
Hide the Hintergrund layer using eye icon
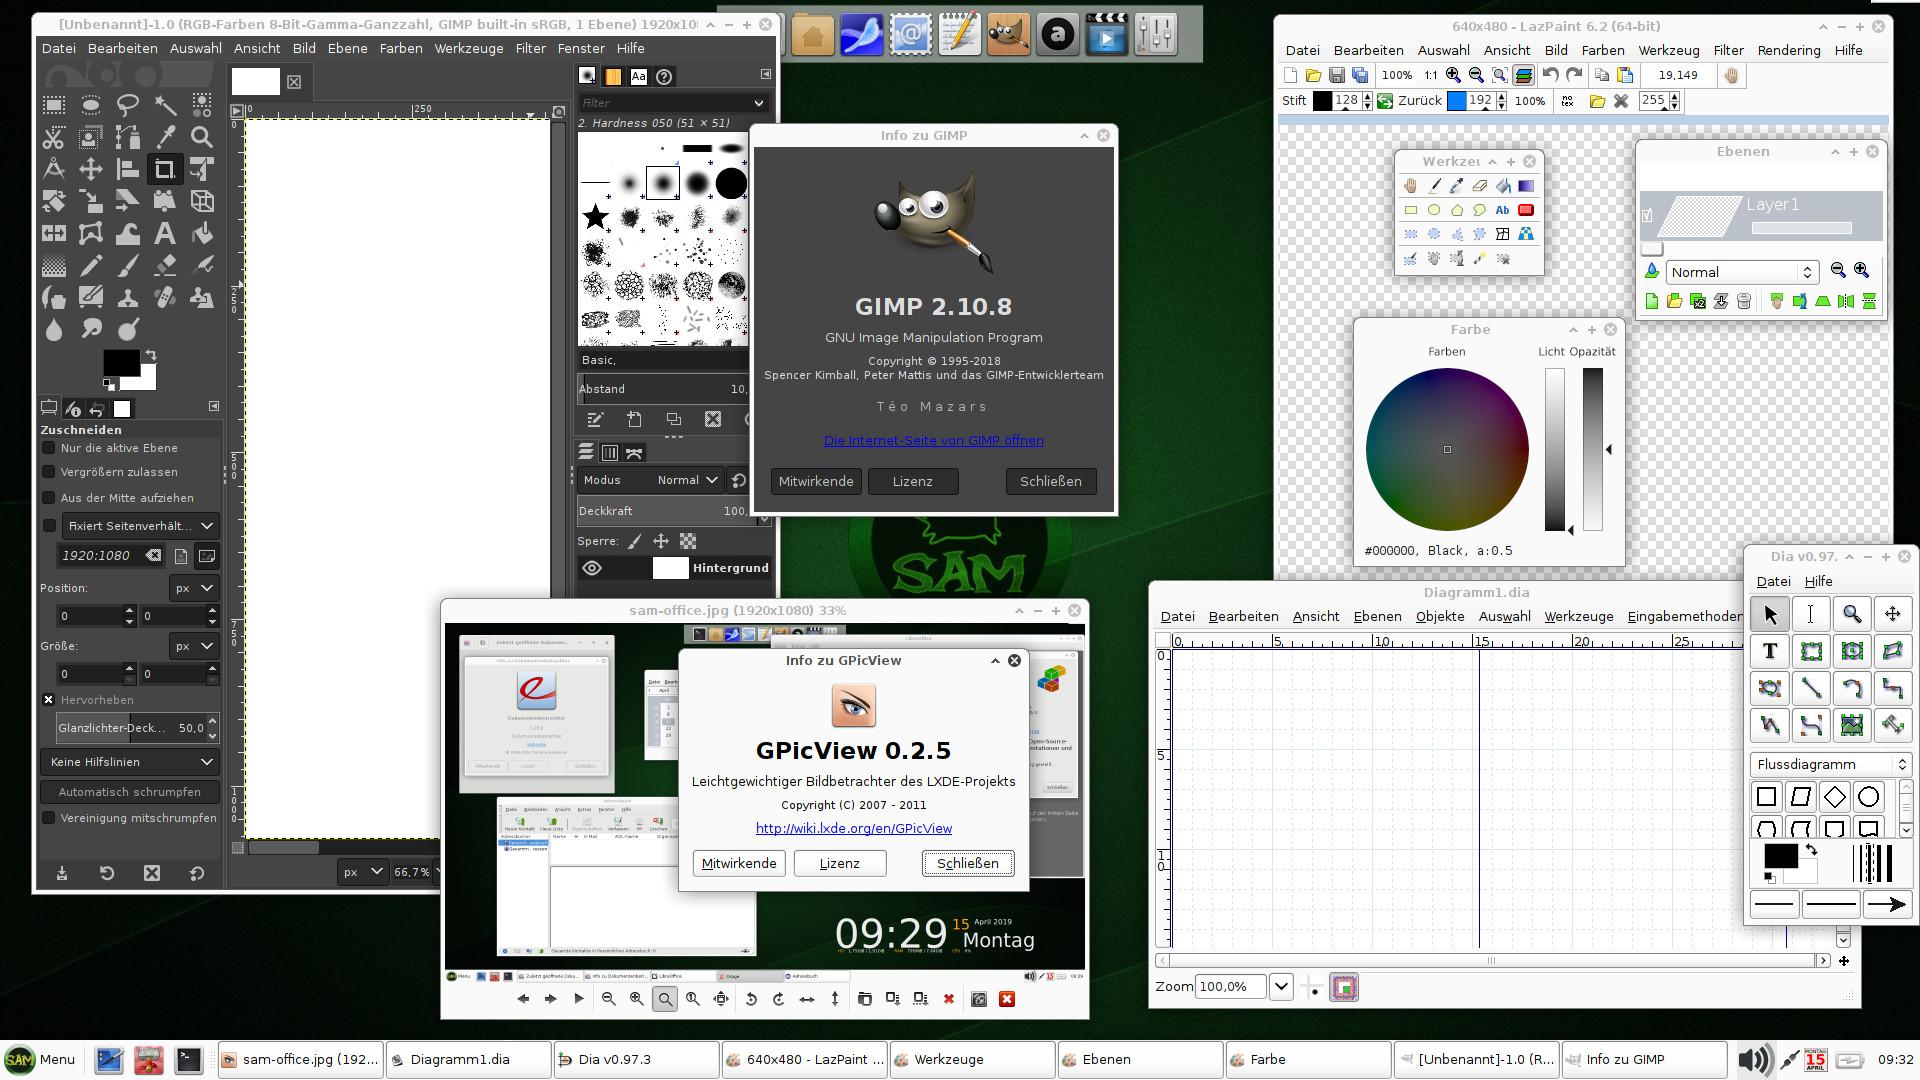click(x=592, y=568)
